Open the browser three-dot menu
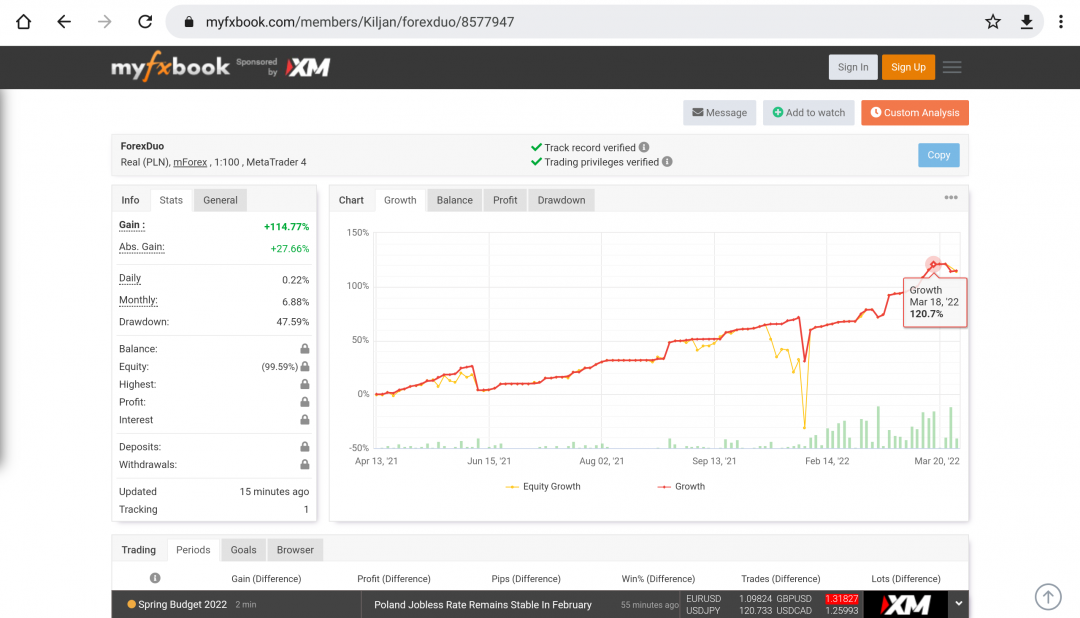The image size is (1080, 618). [x=1060, y=21]
